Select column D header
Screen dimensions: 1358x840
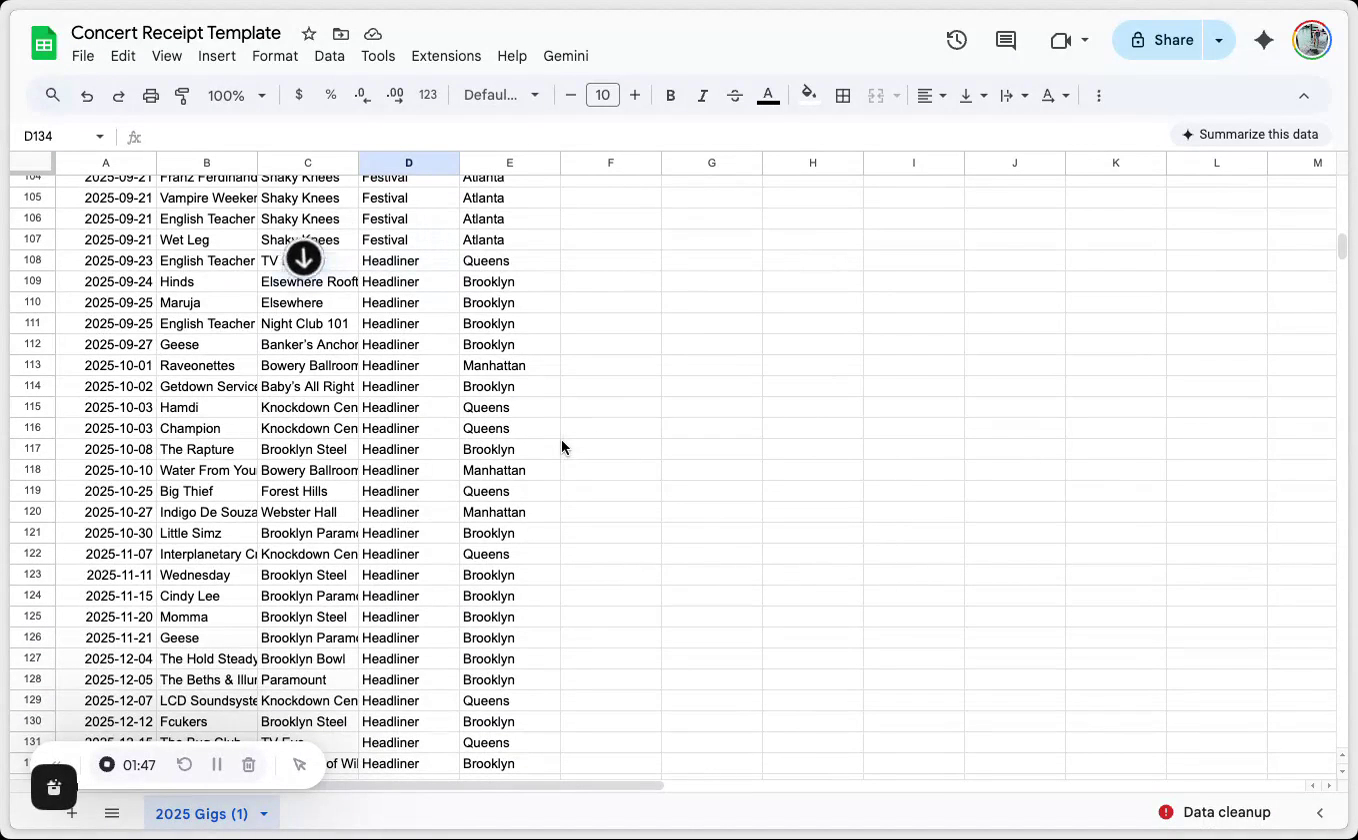[x=409, y=163]
